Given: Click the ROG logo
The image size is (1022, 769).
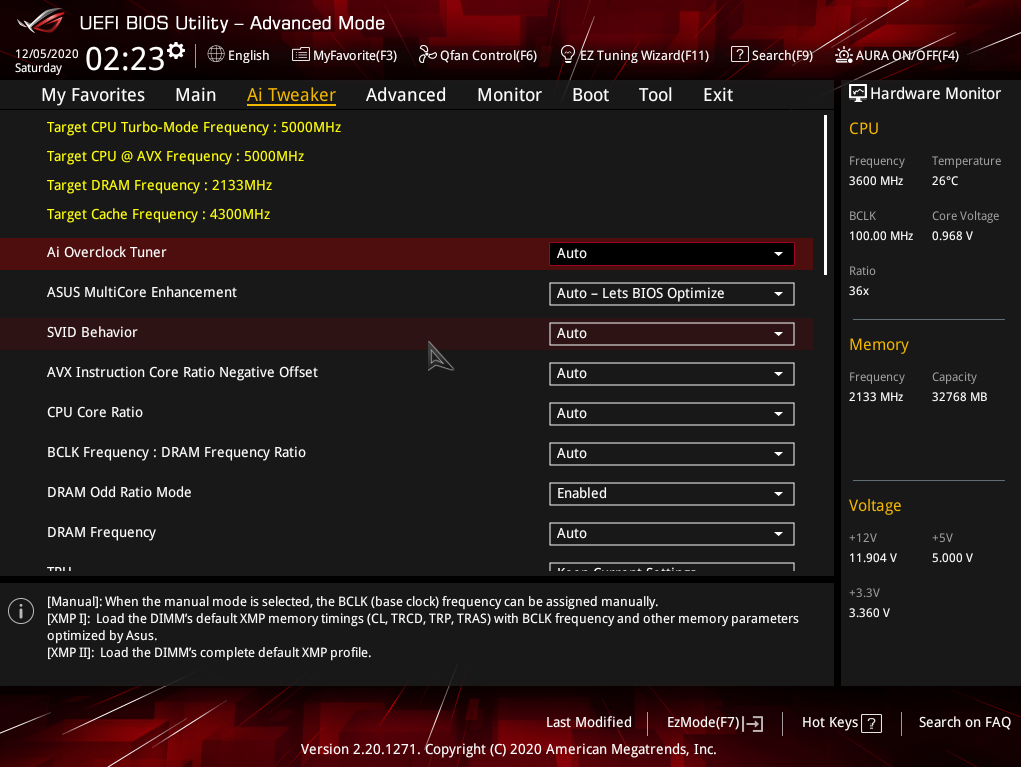Looking at the screenshot, I should [40, 21].
